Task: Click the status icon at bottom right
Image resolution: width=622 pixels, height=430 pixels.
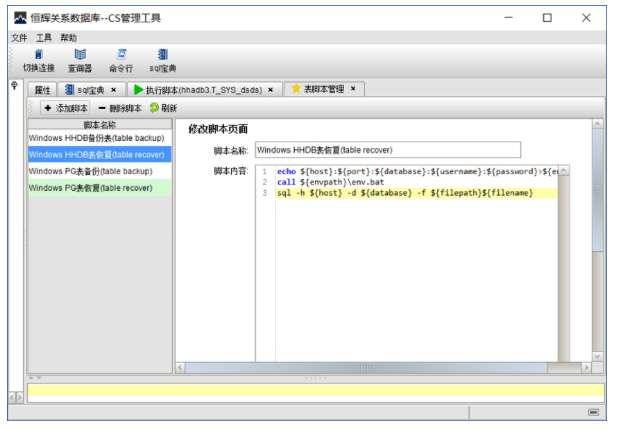Action: coord(593,412)
